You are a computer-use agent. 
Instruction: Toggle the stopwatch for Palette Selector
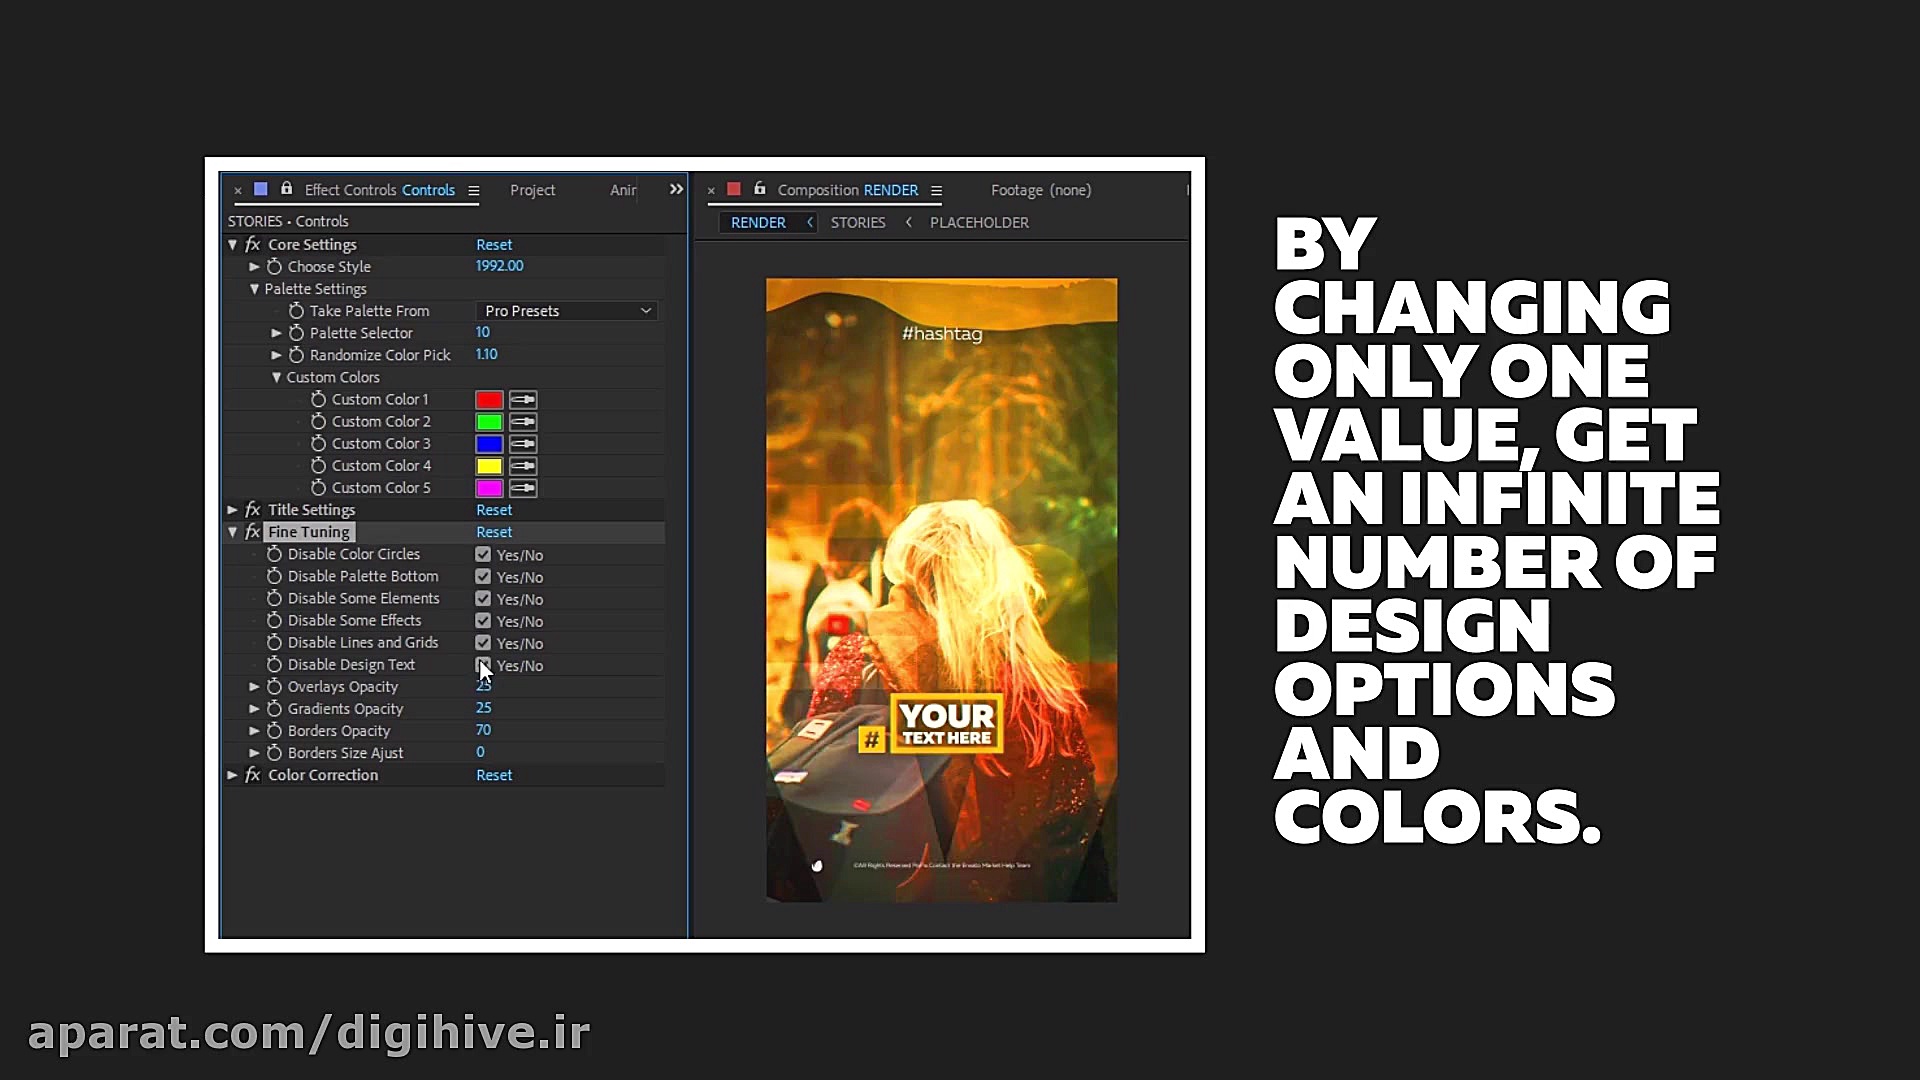click(296, 333)
